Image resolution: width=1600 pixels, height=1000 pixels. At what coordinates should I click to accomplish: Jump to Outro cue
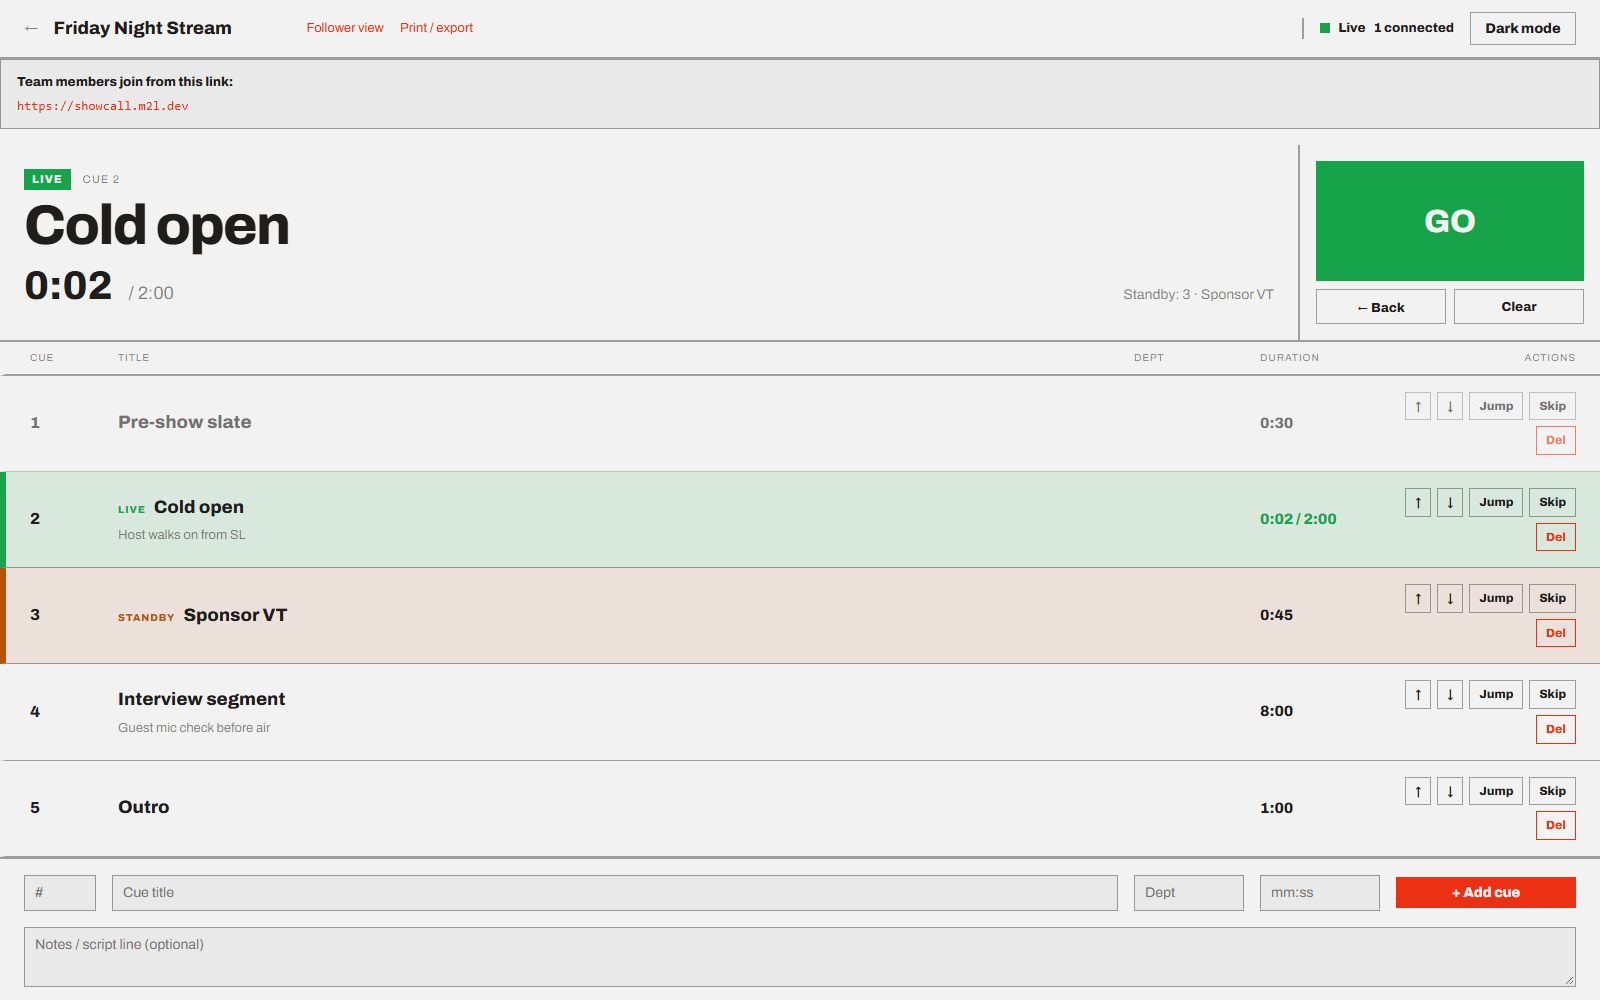(x=1496, y=791)
